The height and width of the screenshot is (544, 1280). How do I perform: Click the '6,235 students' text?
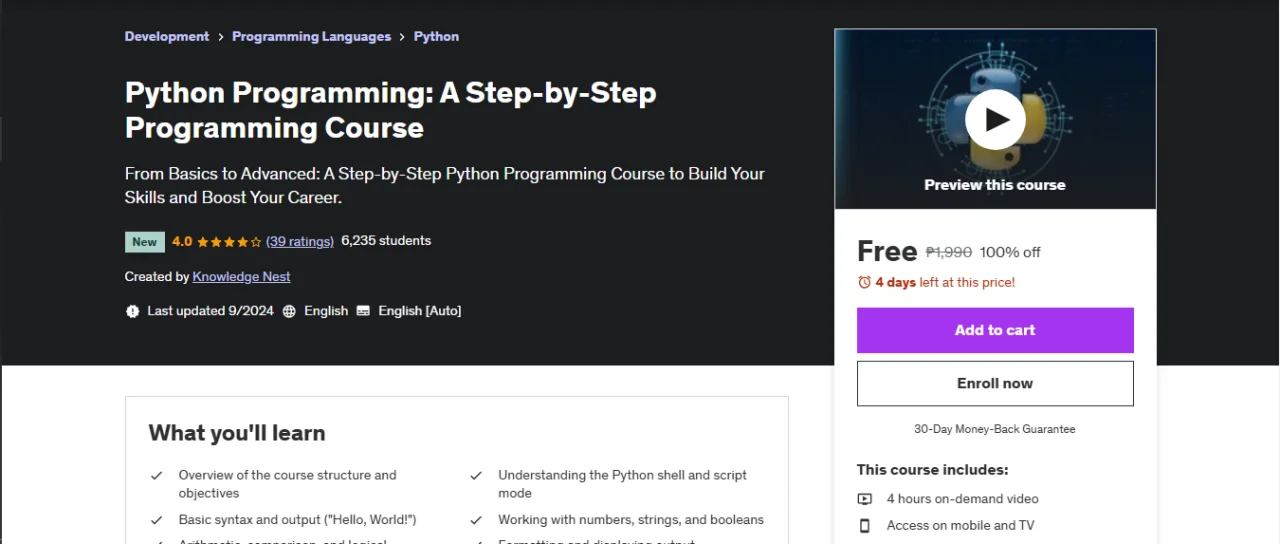(386, 241)
